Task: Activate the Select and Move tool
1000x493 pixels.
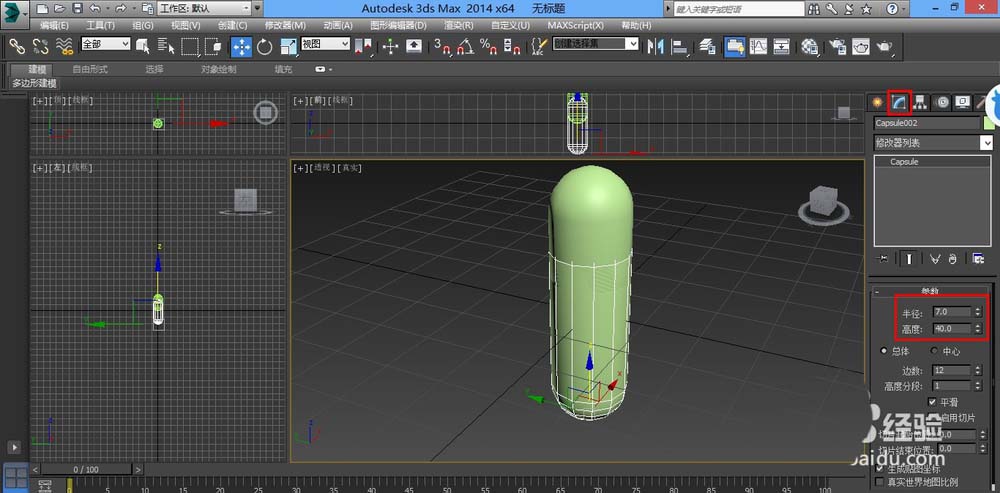Action: [241, 46]
